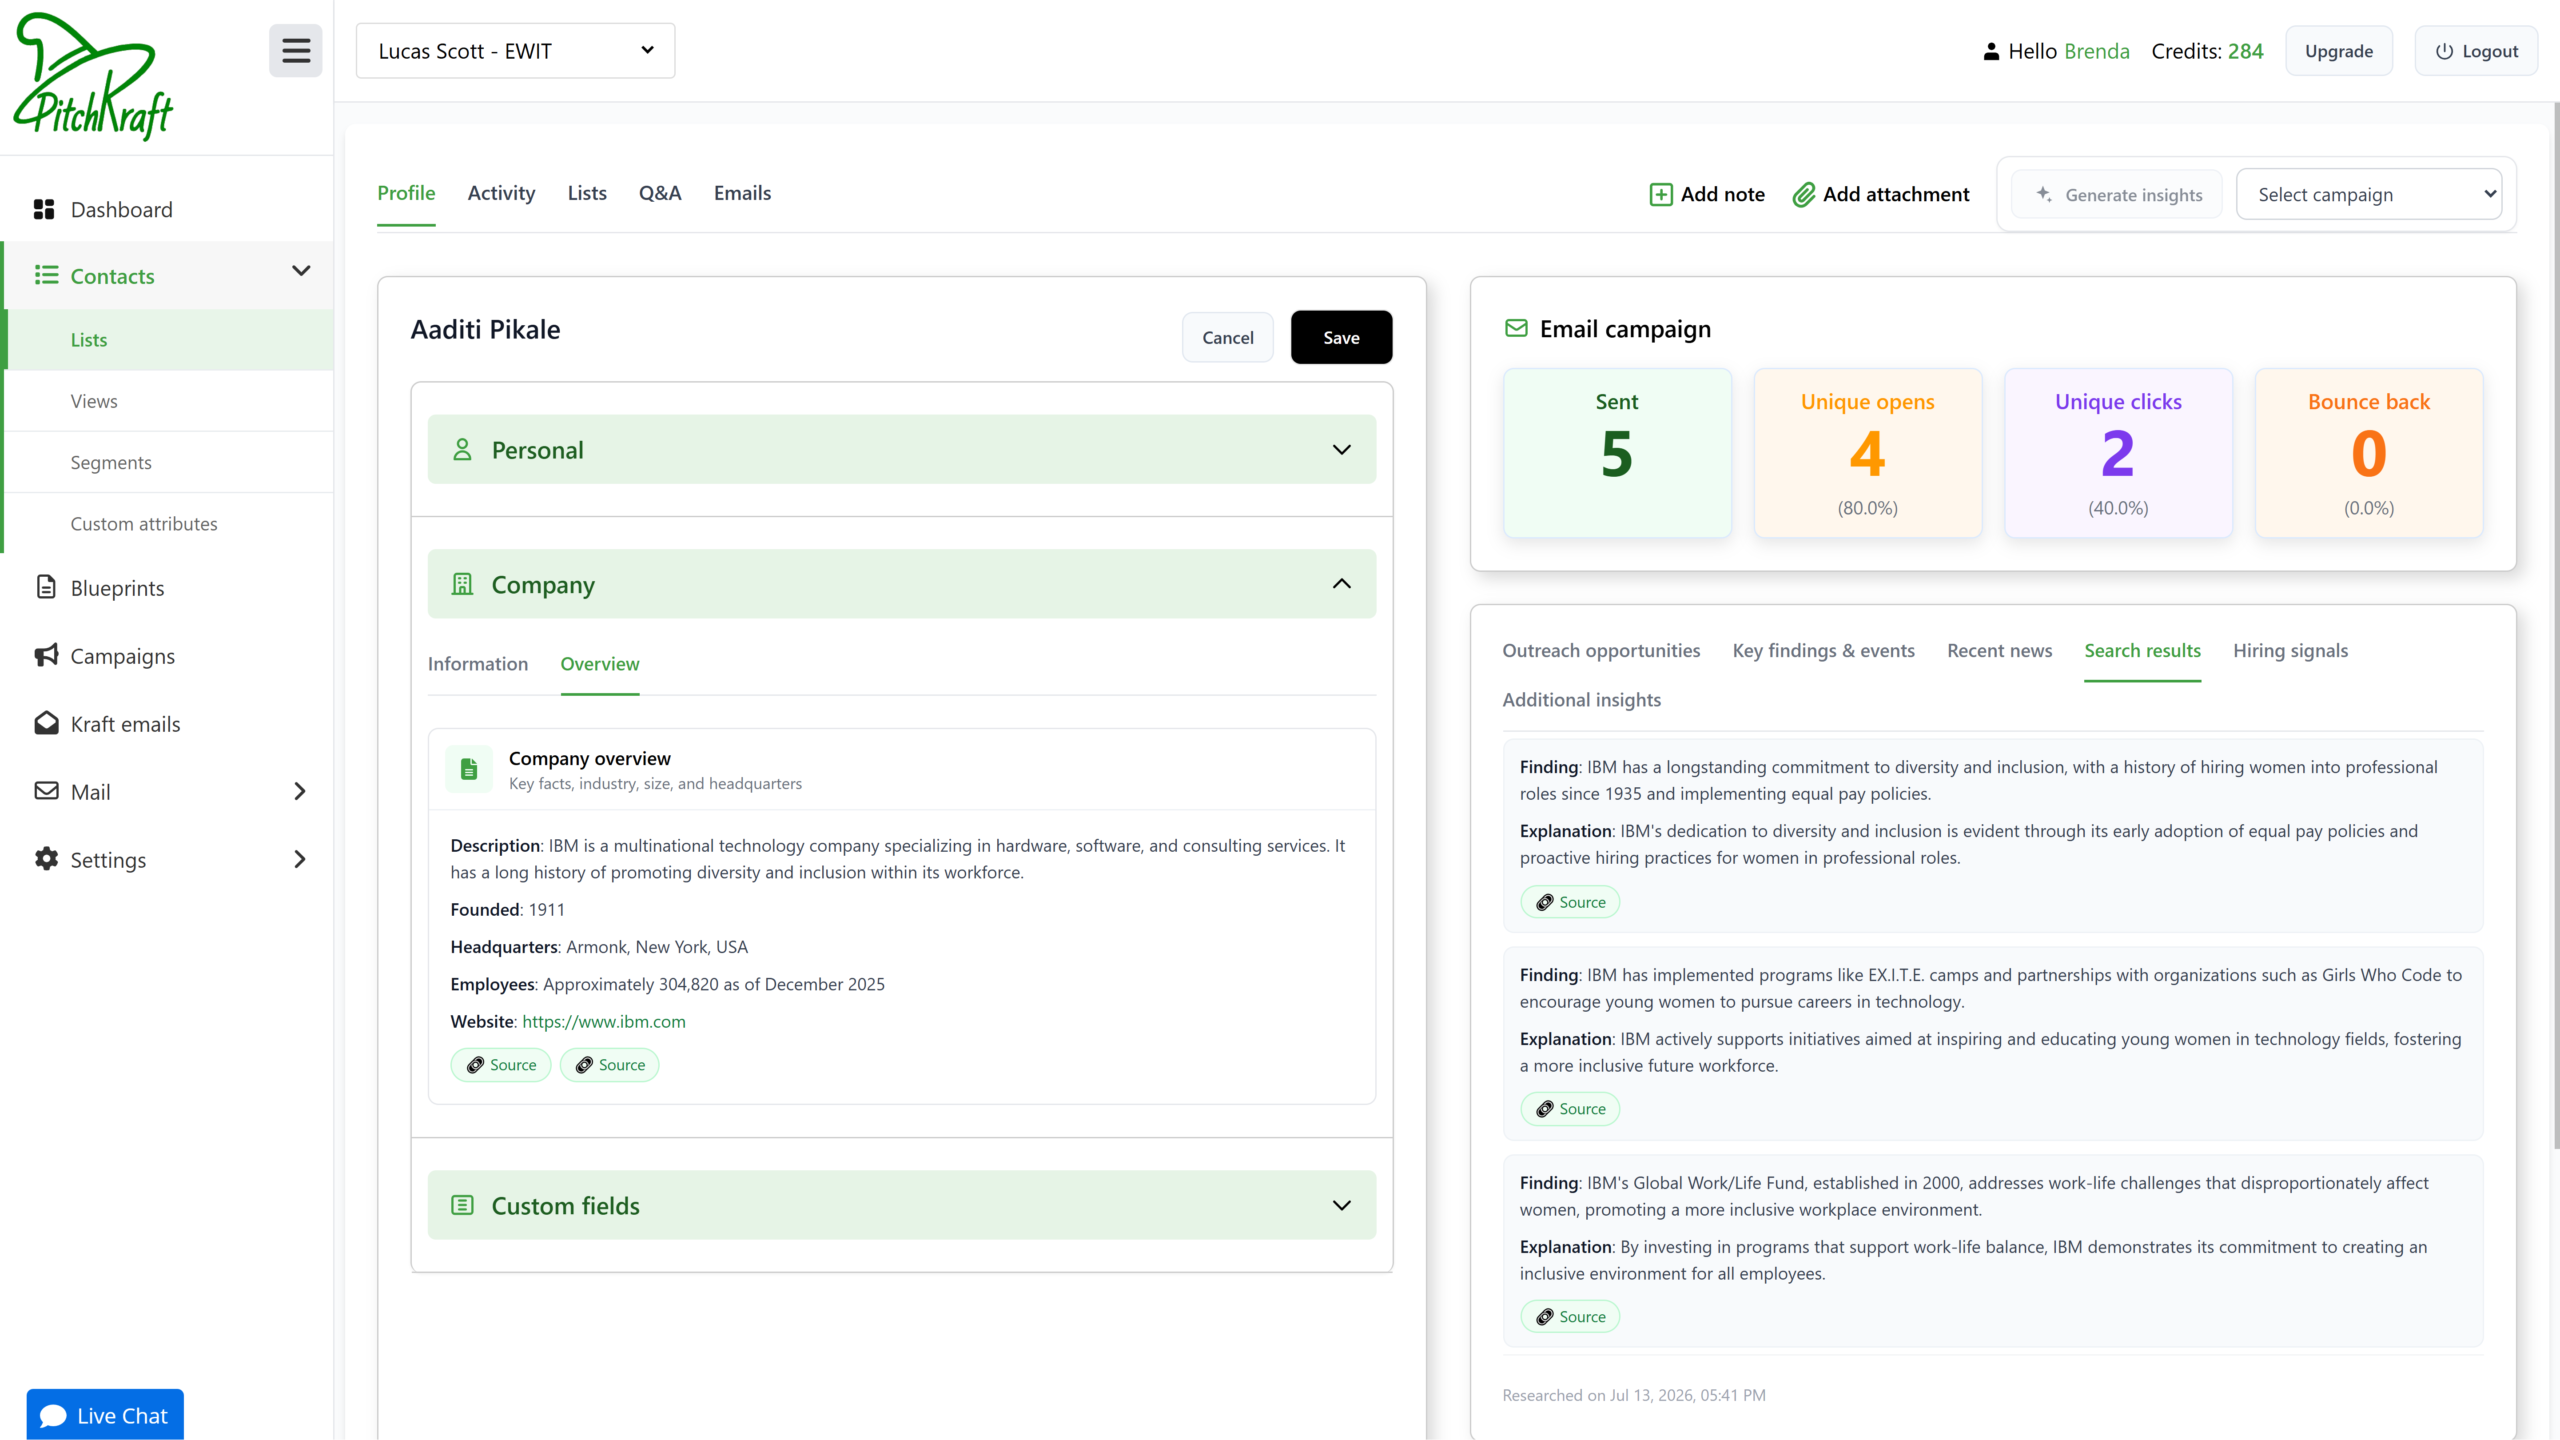Image resolution: width=2560 pixels, height=1440 pixels.
Task: Click the Campaigns megaphone icon
Action: click(x=46, y=655)
